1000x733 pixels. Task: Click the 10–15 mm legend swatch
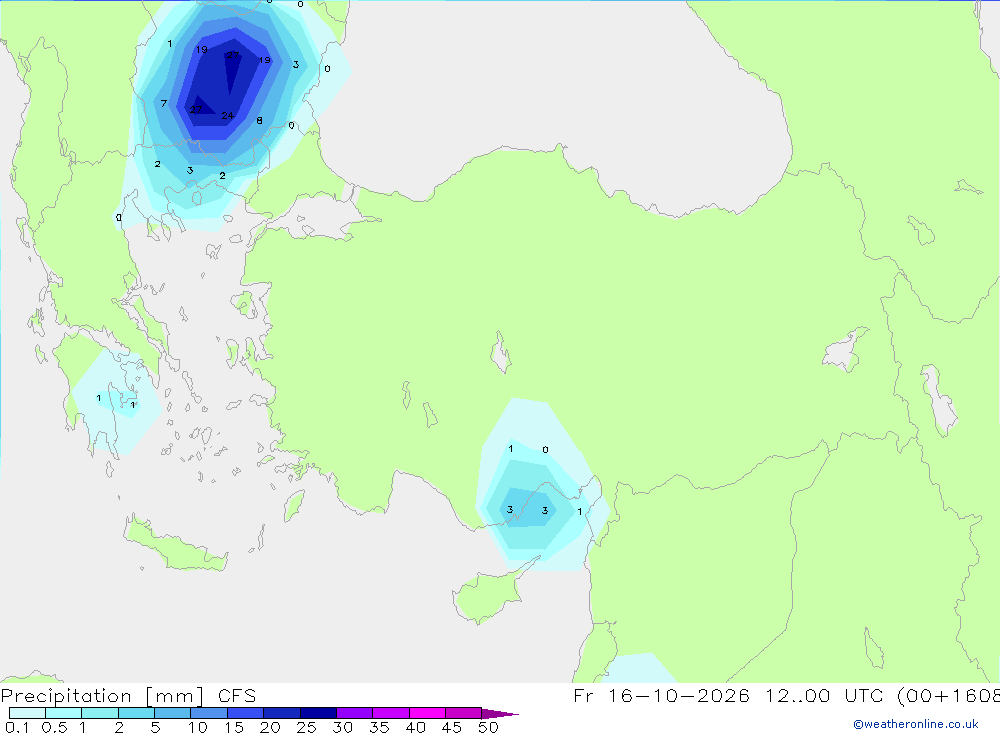click(209, 713)
